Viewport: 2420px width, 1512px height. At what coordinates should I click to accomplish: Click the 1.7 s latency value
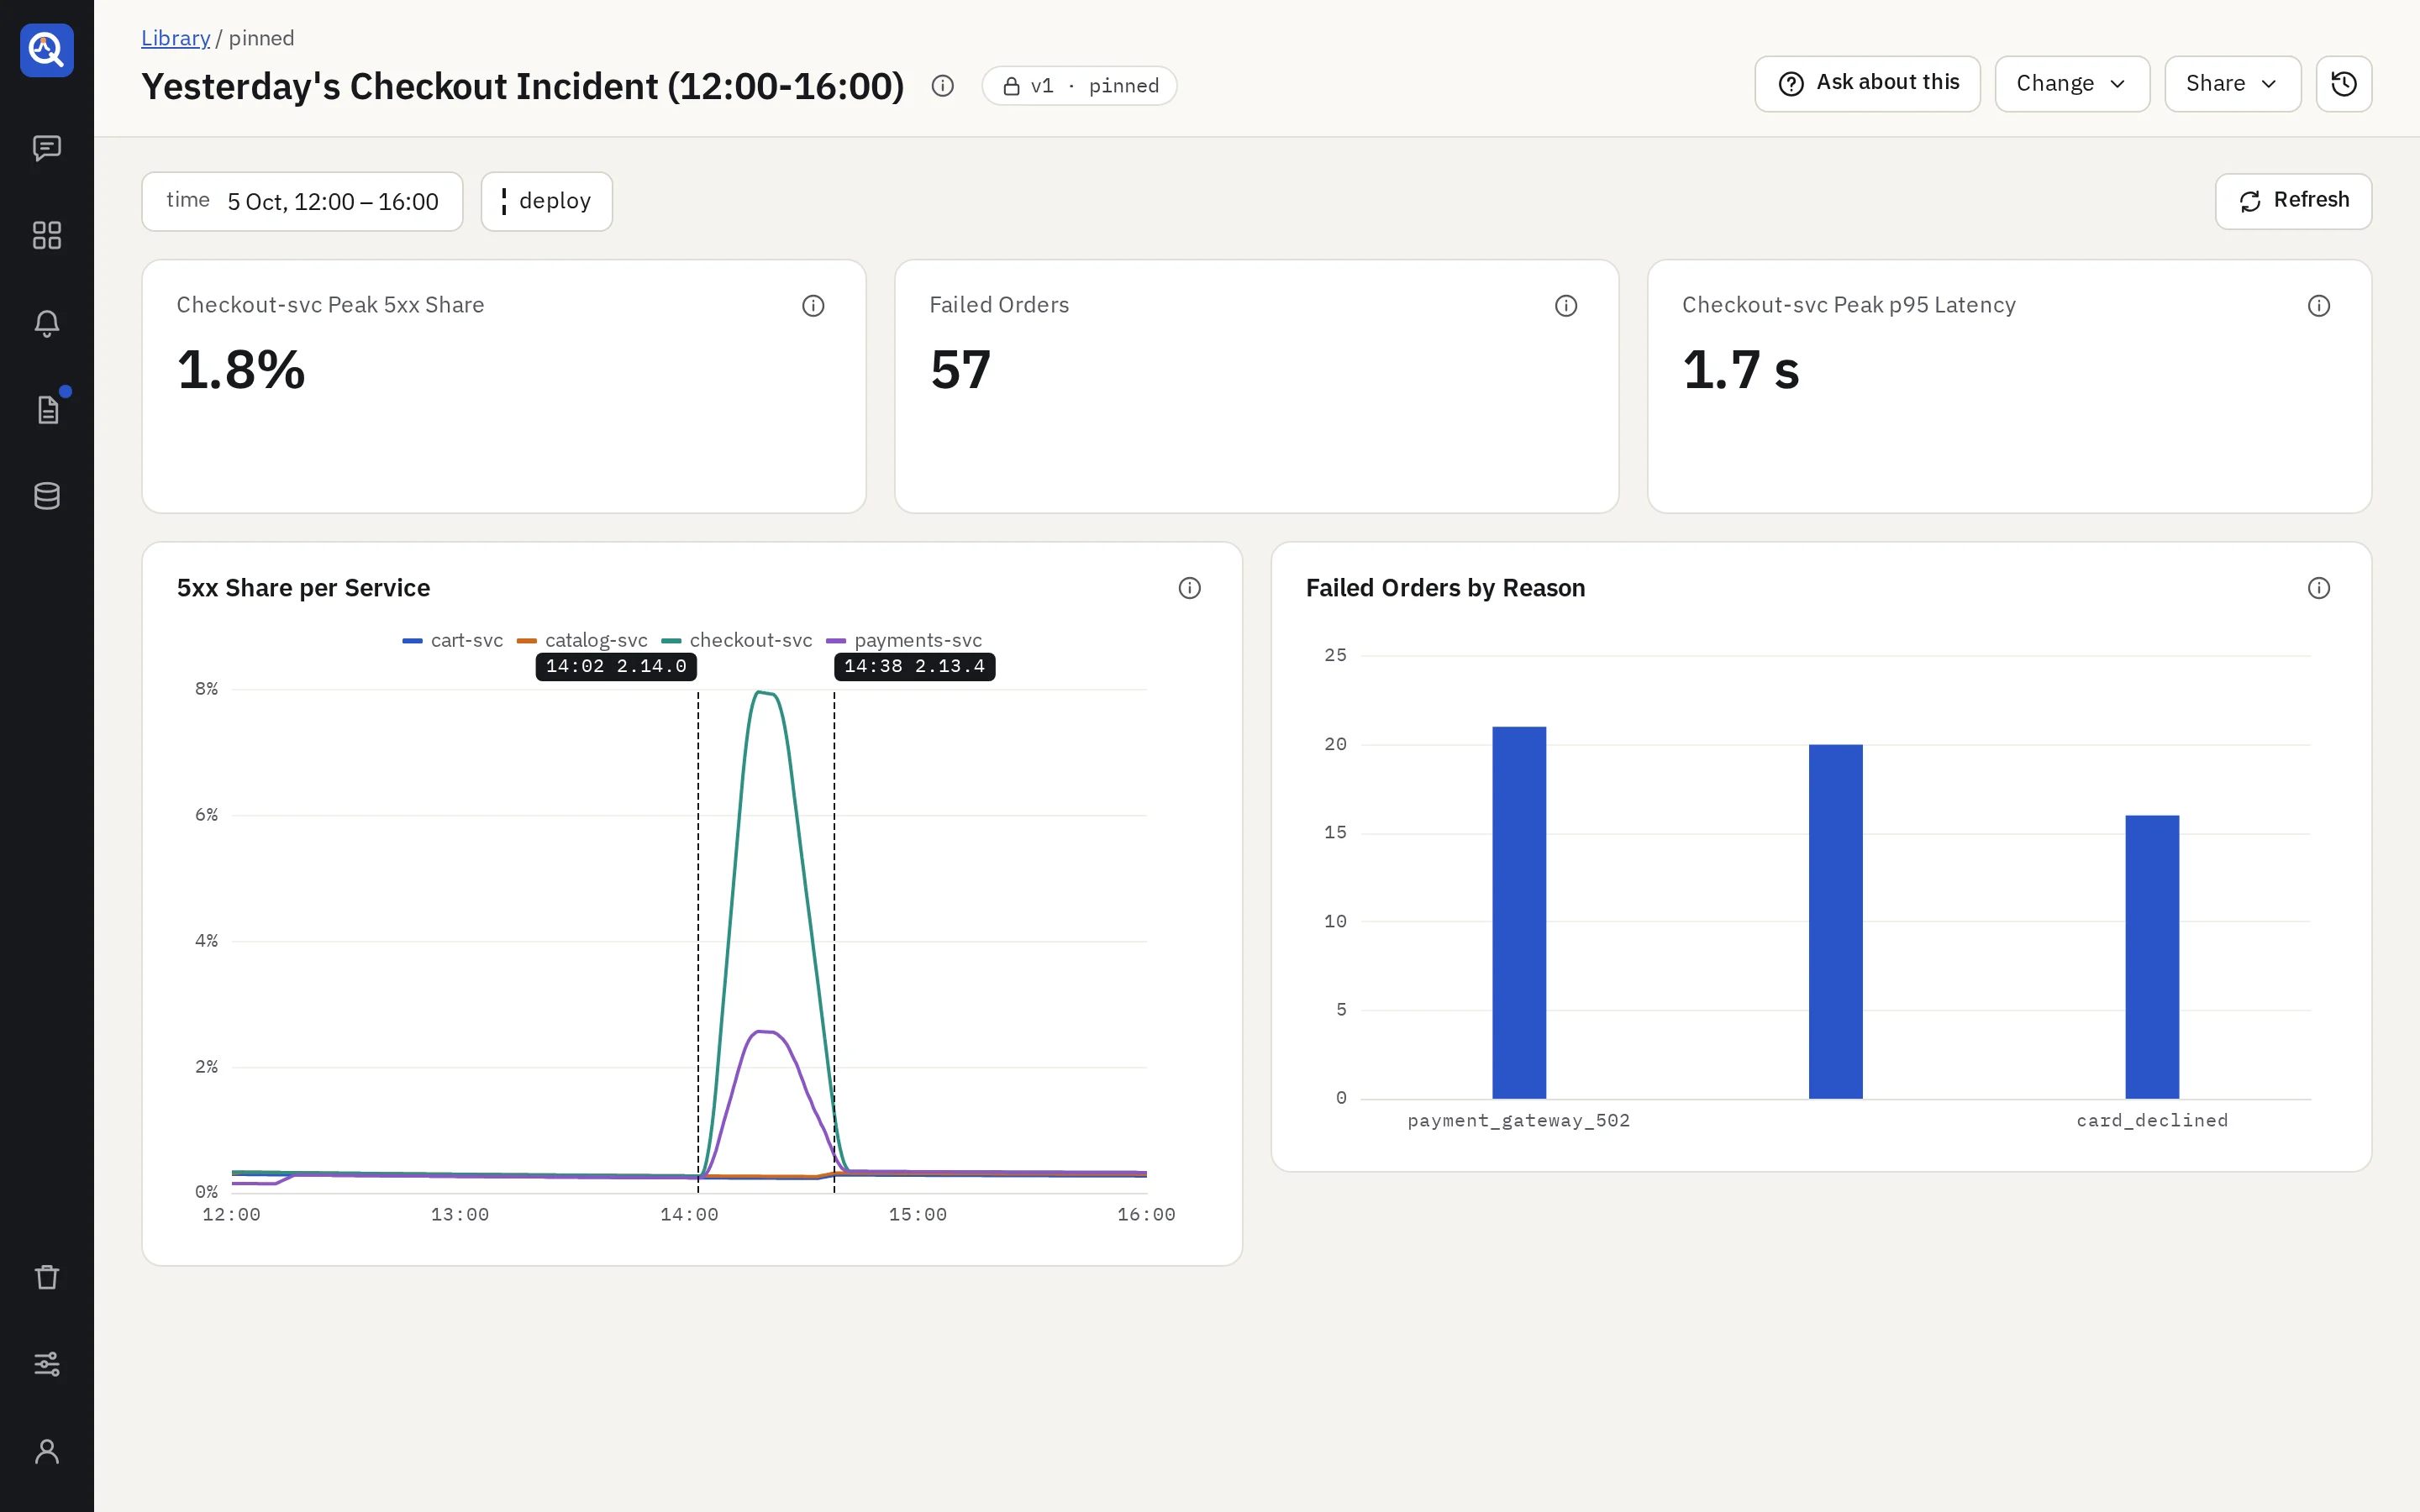(x=1740, y=370)
